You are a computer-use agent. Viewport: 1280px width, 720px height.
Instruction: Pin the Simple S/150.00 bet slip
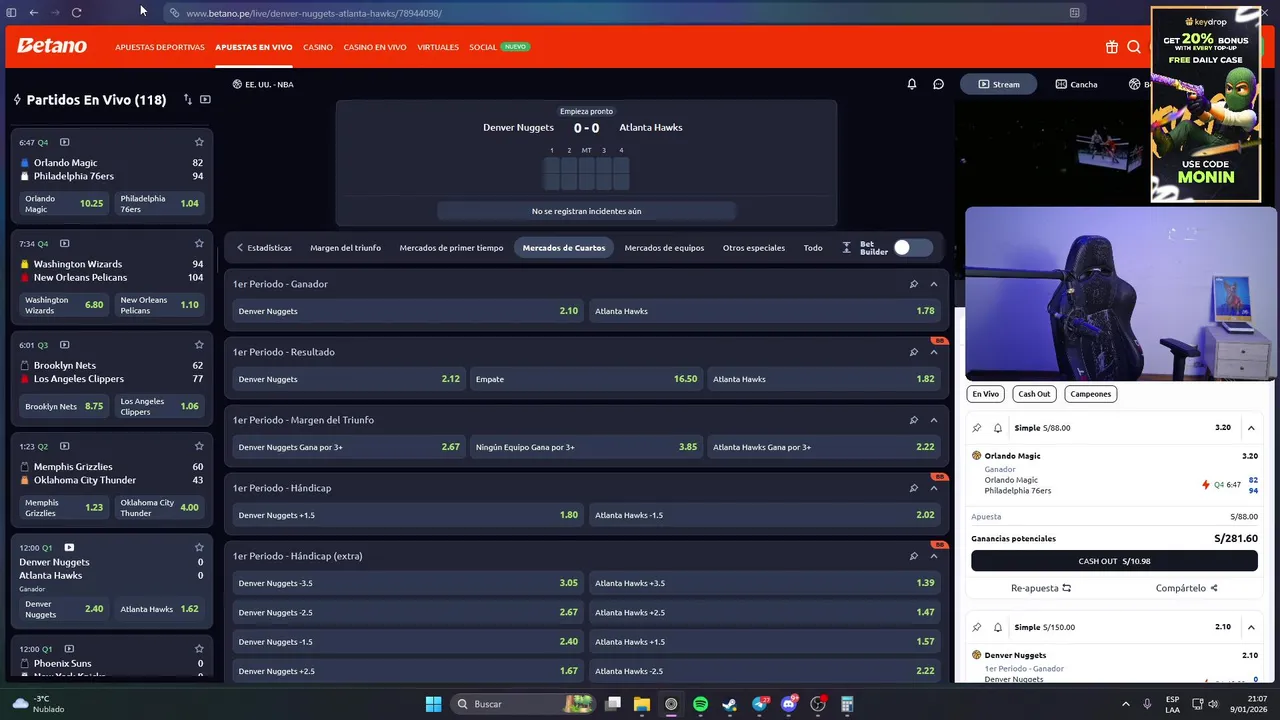[977, 627]
